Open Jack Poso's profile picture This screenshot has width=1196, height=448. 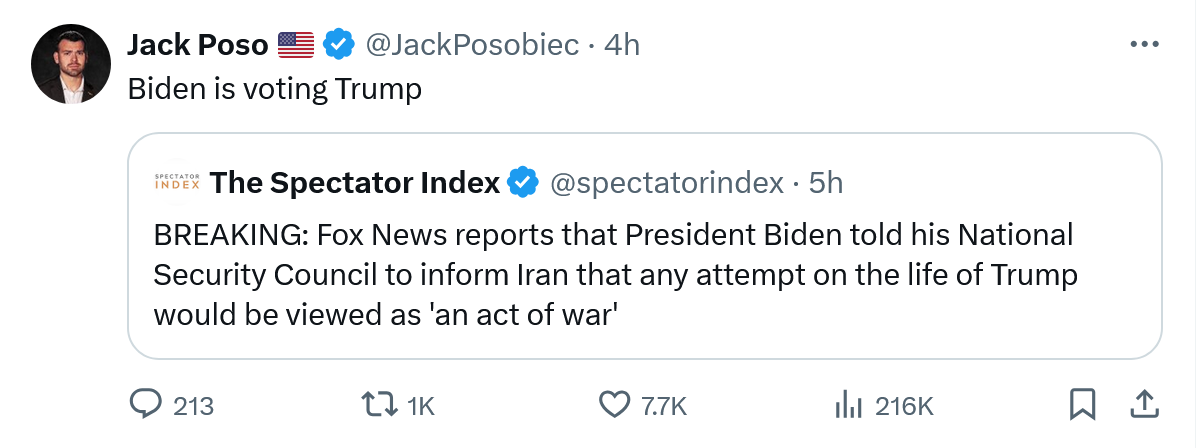pyautogui.click(x=70, y=64)
